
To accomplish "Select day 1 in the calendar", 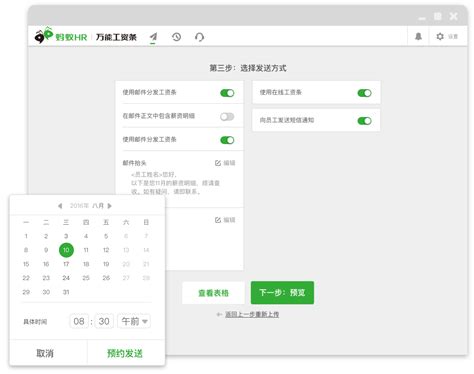I will point(26,236).
